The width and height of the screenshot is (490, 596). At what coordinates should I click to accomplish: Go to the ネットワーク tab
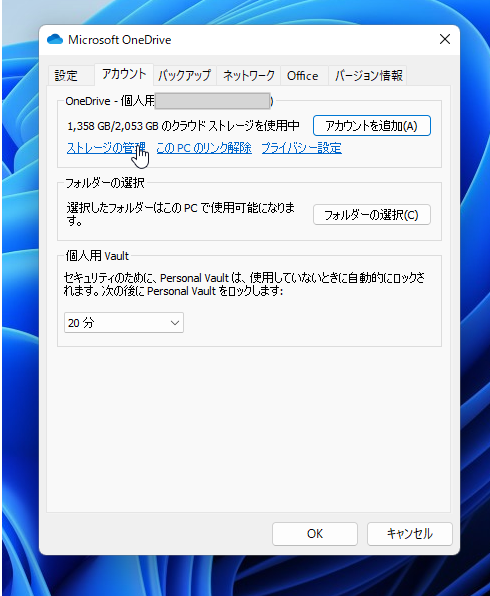(x=249, y=75)
